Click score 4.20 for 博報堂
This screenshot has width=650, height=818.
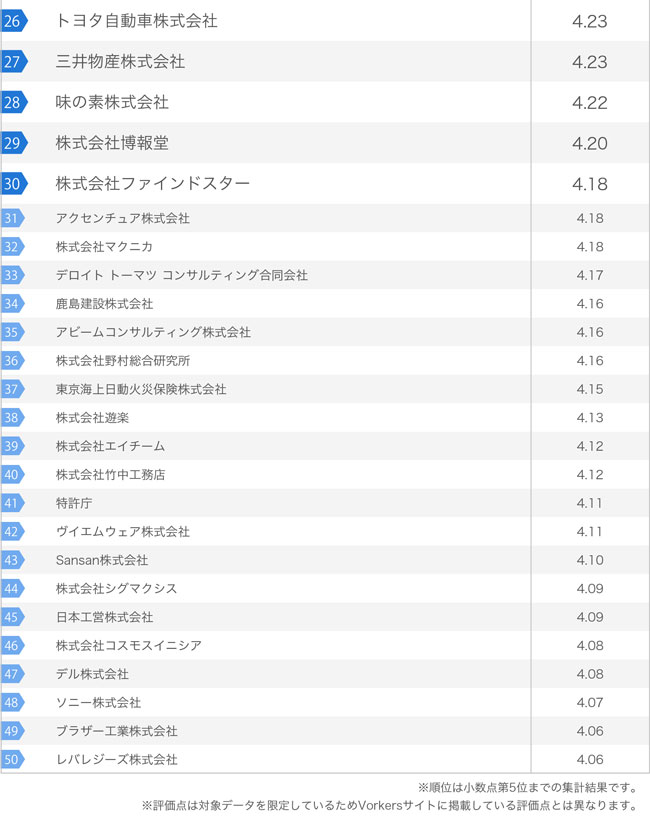pyautogui.click(x=590, y=143)
